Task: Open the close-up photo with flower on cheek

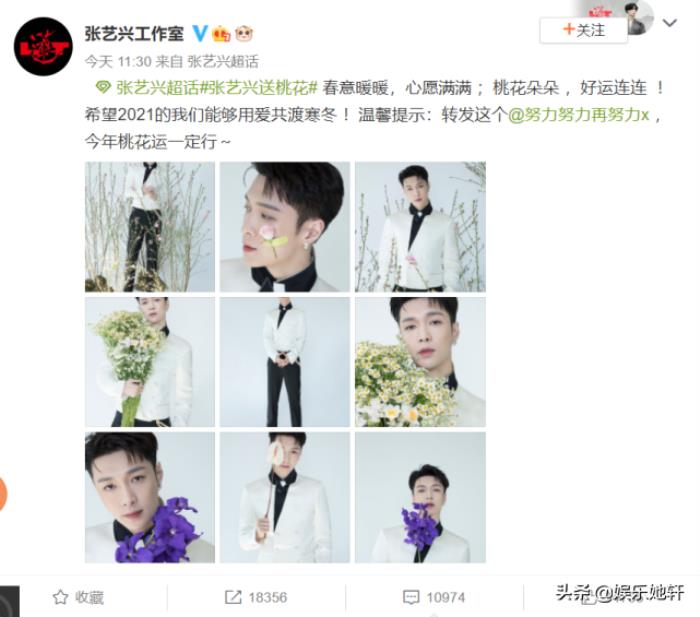Action: click(x=285, y=227)
